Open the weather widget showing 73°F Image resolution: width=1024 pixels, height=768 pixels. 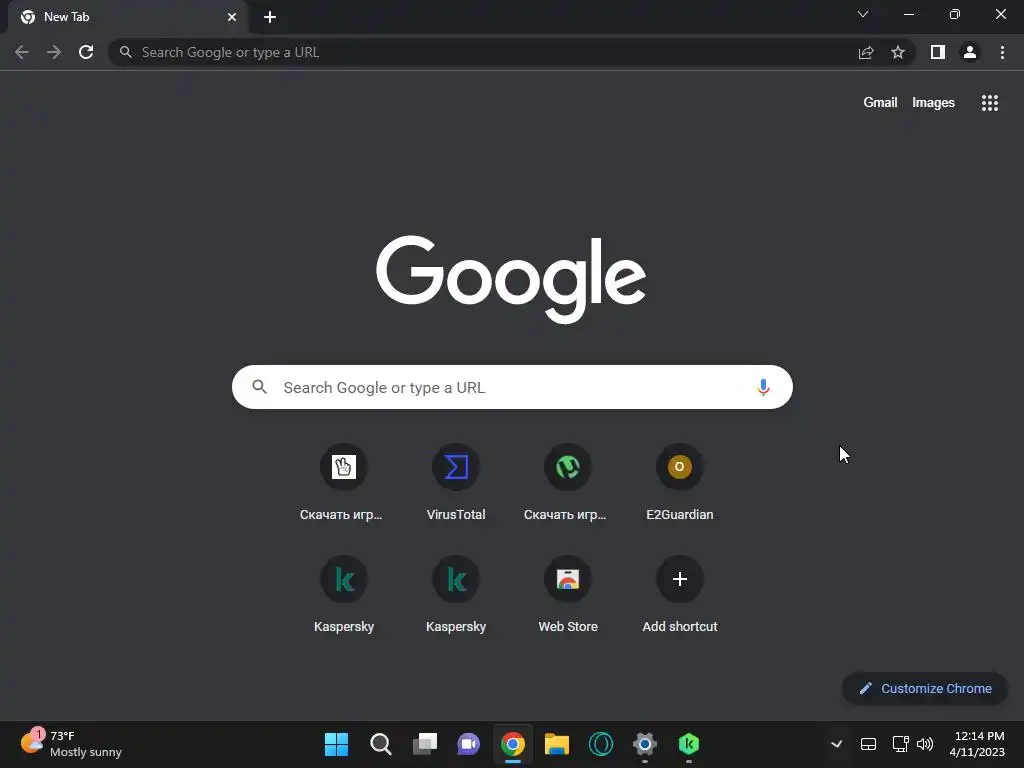coord(71,744)
